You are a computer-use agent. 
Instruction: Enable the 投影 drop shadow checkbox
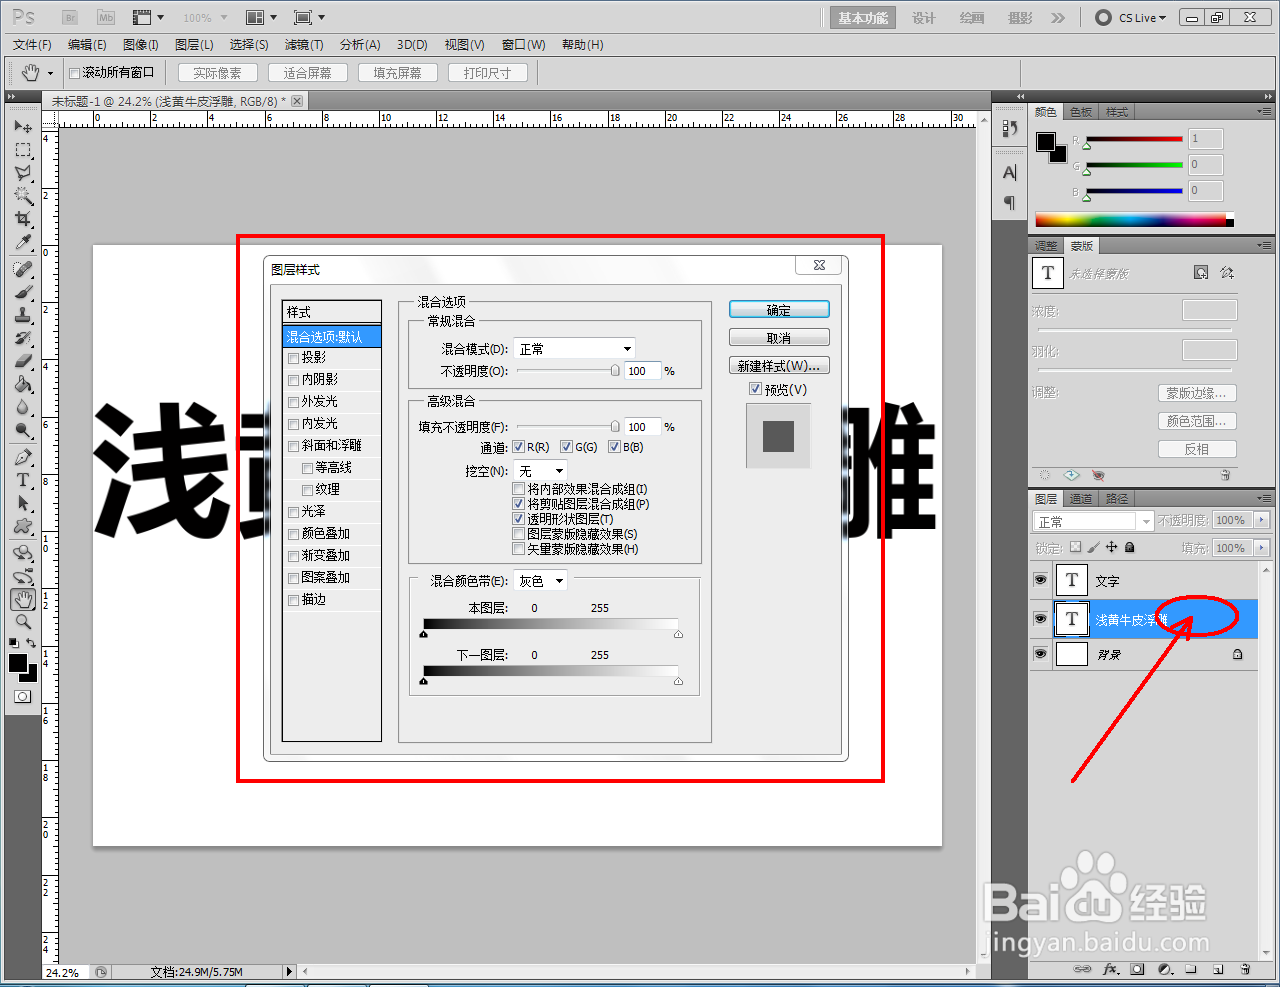293,358
